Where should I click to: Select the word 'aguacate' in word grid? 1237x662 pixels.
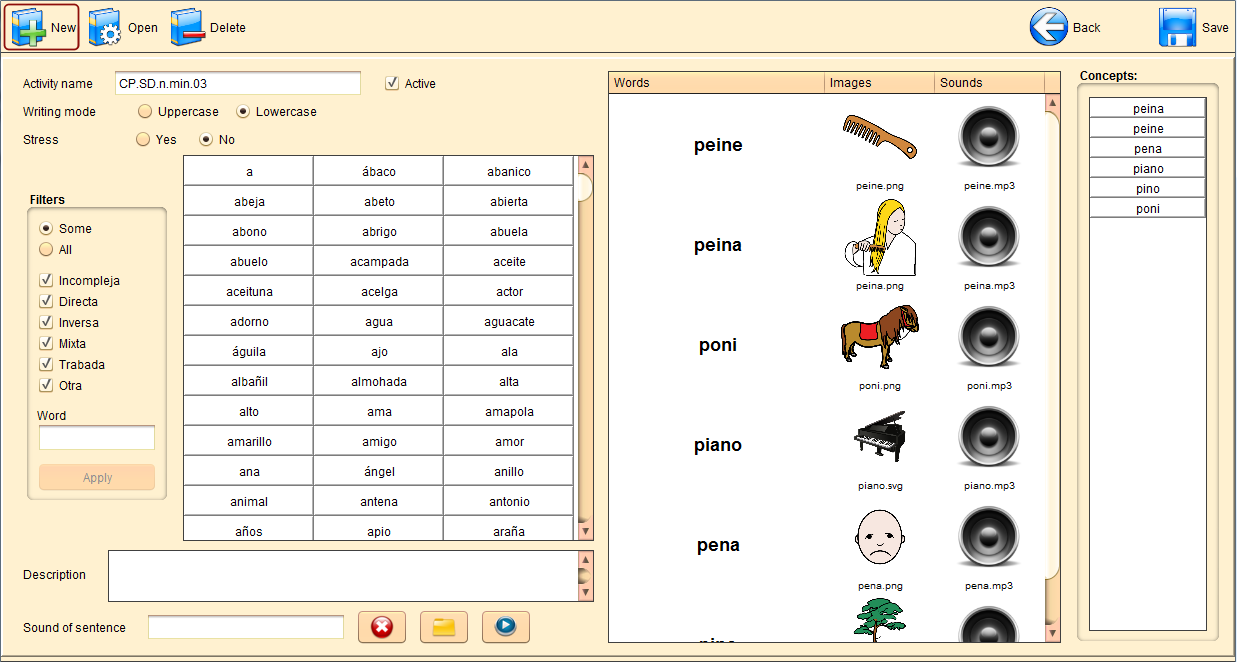[509, 321]
